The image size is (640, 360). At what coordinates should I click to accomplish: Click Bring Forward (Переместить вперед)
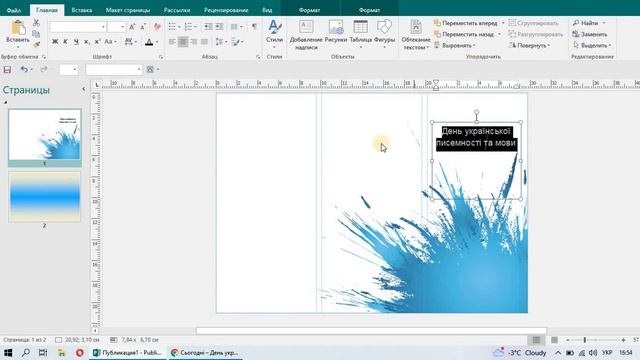point(465,23)
